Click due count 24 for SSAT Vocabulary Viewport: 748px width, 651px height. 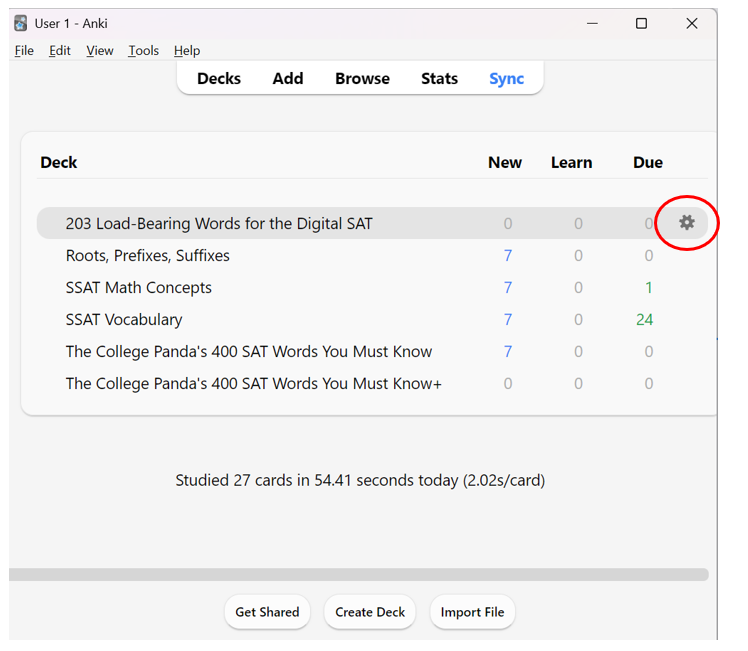[x=644, y=320]
